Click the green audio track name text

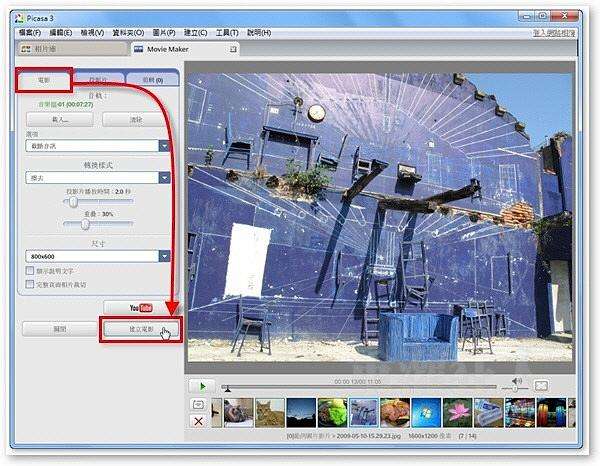(65, 104)
